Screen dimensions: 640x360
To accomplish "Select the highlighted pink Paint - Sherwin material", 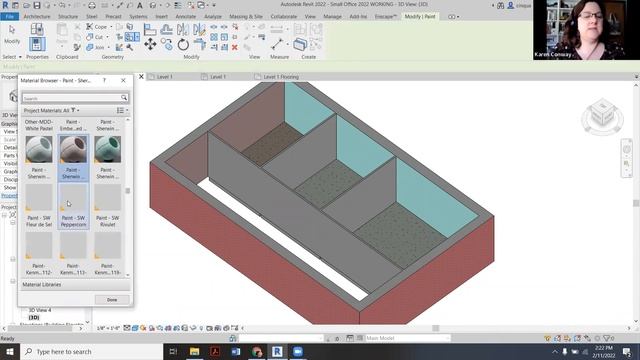I will pyautogui.click(x=73, y=158).
